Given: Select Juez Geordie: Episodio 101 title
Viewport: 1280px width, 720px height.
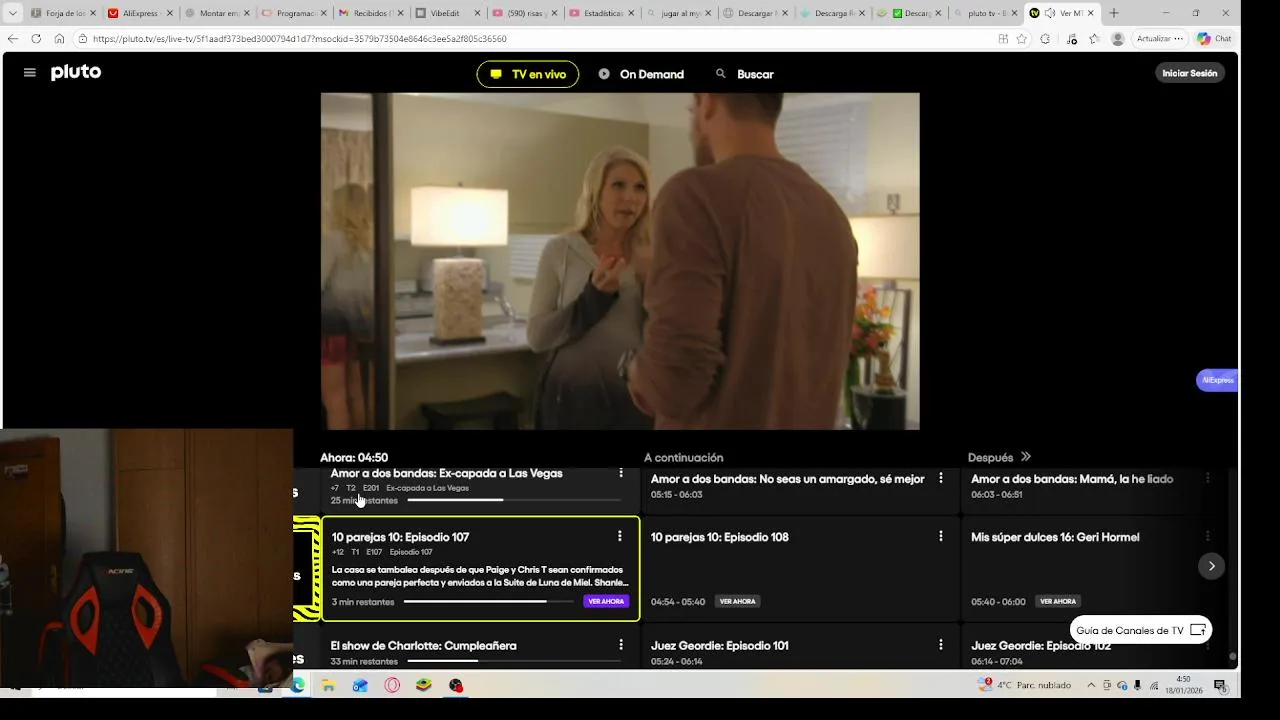Looking at the screenshot, I should tap(719, 646).
